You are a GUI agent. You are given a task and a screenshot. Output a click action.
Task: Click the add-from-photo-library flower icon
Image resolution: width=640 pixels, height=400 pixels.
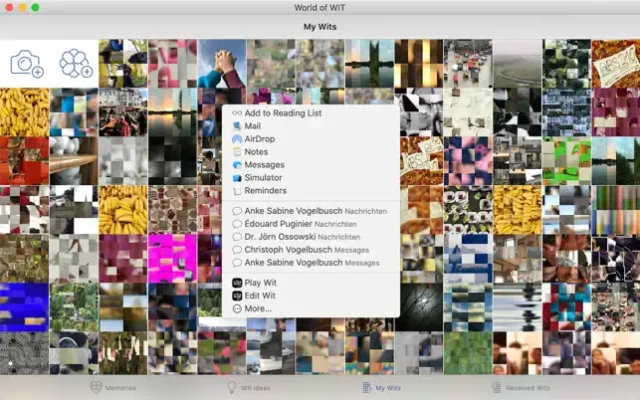74,64
